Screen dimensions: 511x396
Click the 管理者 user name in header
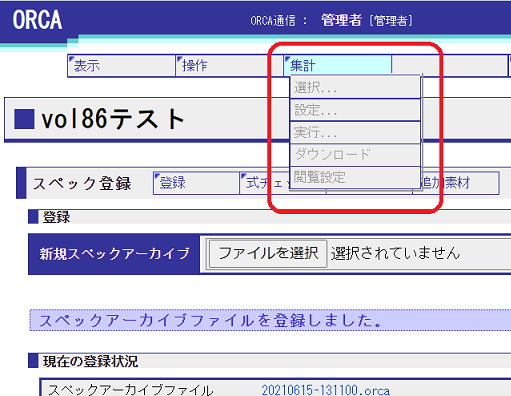[x=341, y=20]
